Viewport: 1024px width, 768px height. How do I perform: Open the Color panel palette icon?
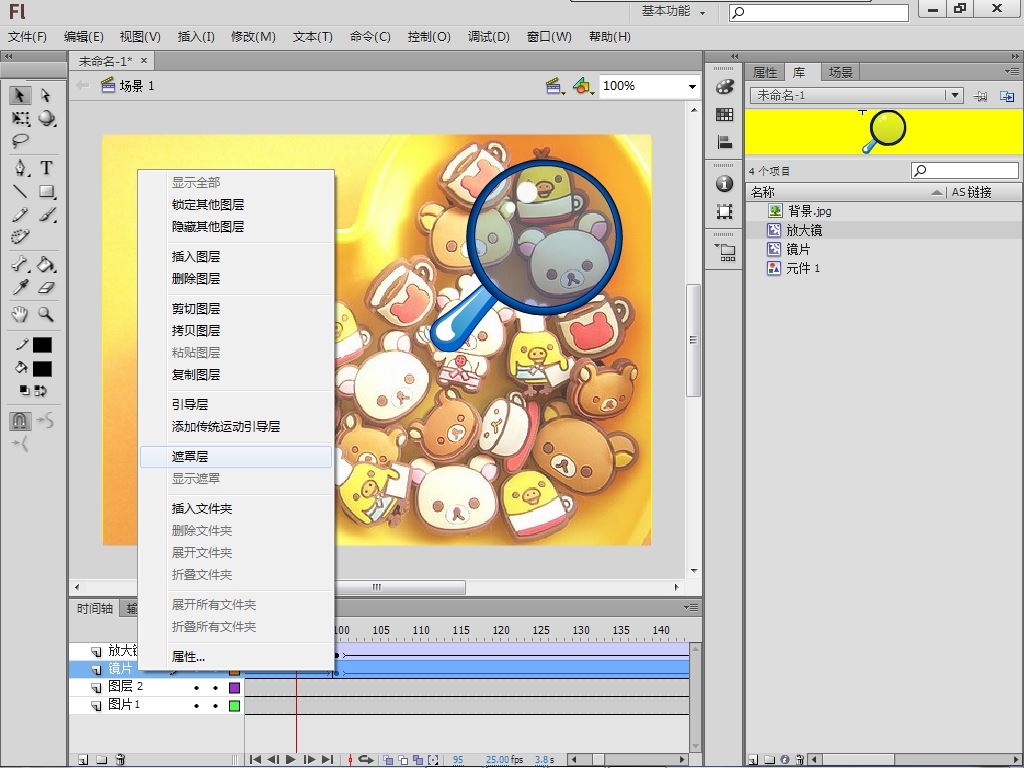pos(724,86)
